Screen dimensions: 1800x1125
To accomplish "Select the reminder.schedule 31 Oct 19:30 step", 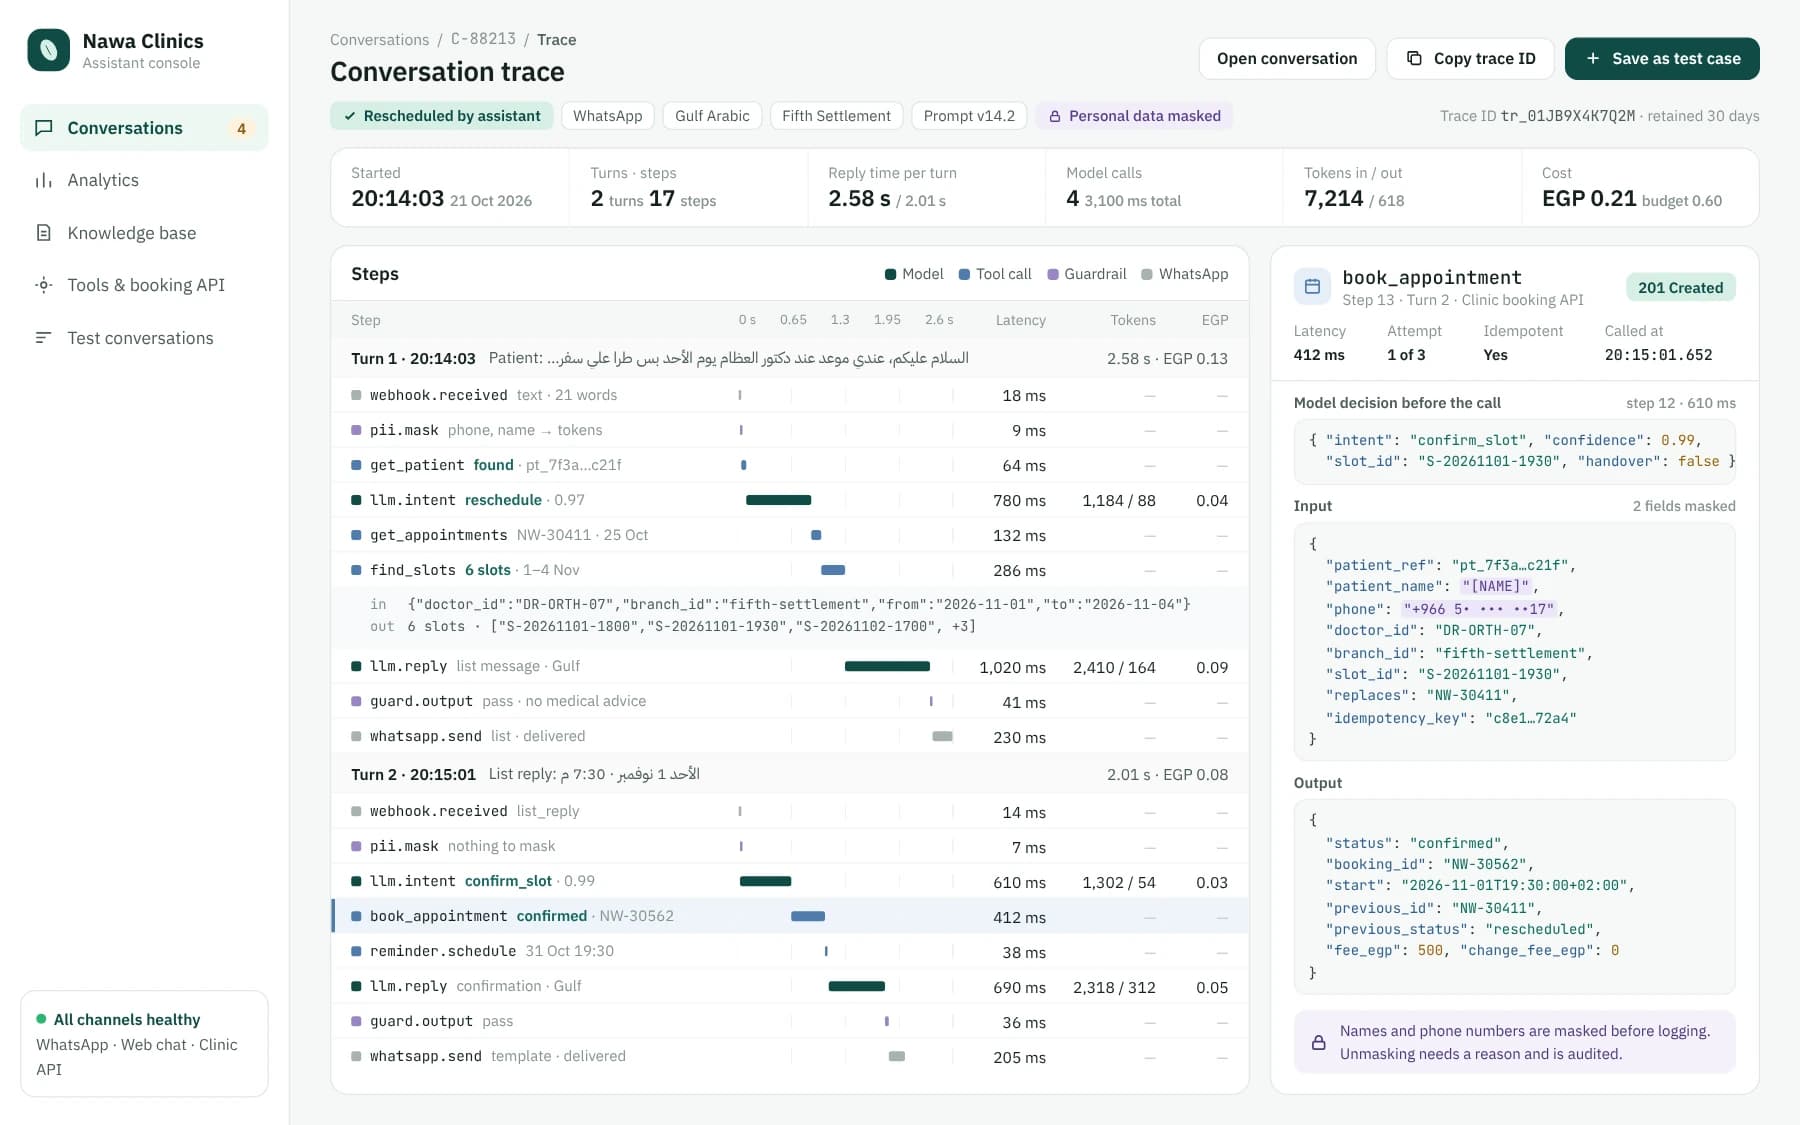I will coord(790,951).
